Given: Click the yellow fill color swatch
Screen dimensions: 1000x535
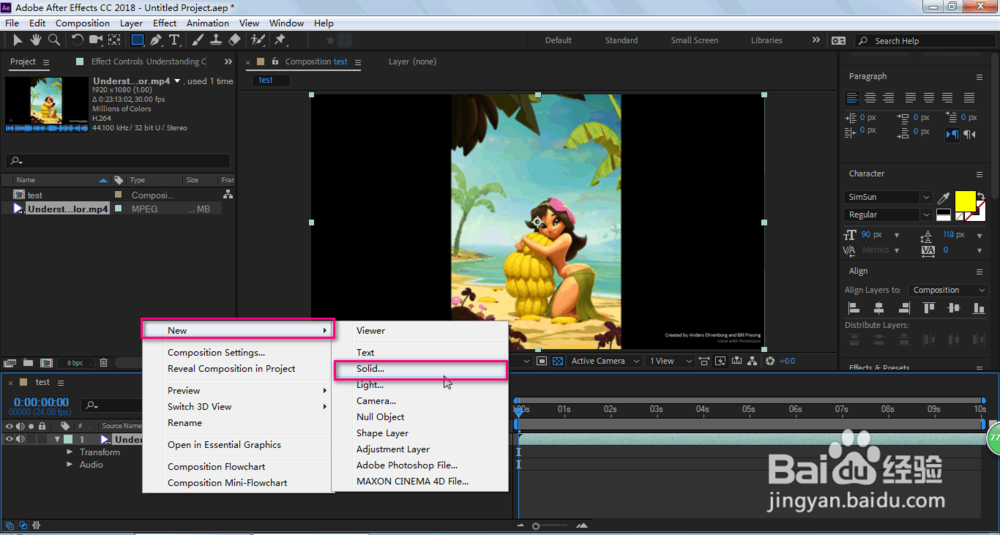Looking at the screenshot, I should tap(965, 201).
